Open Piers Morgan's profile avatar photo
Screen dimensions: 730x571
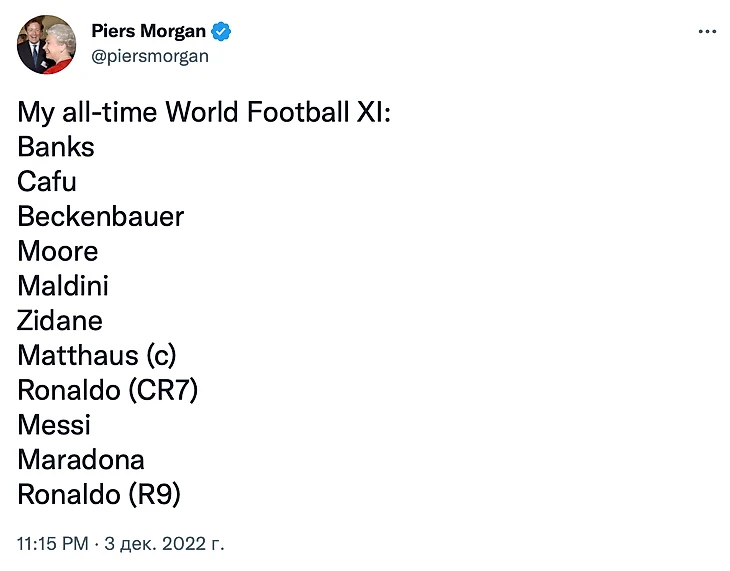46,44
